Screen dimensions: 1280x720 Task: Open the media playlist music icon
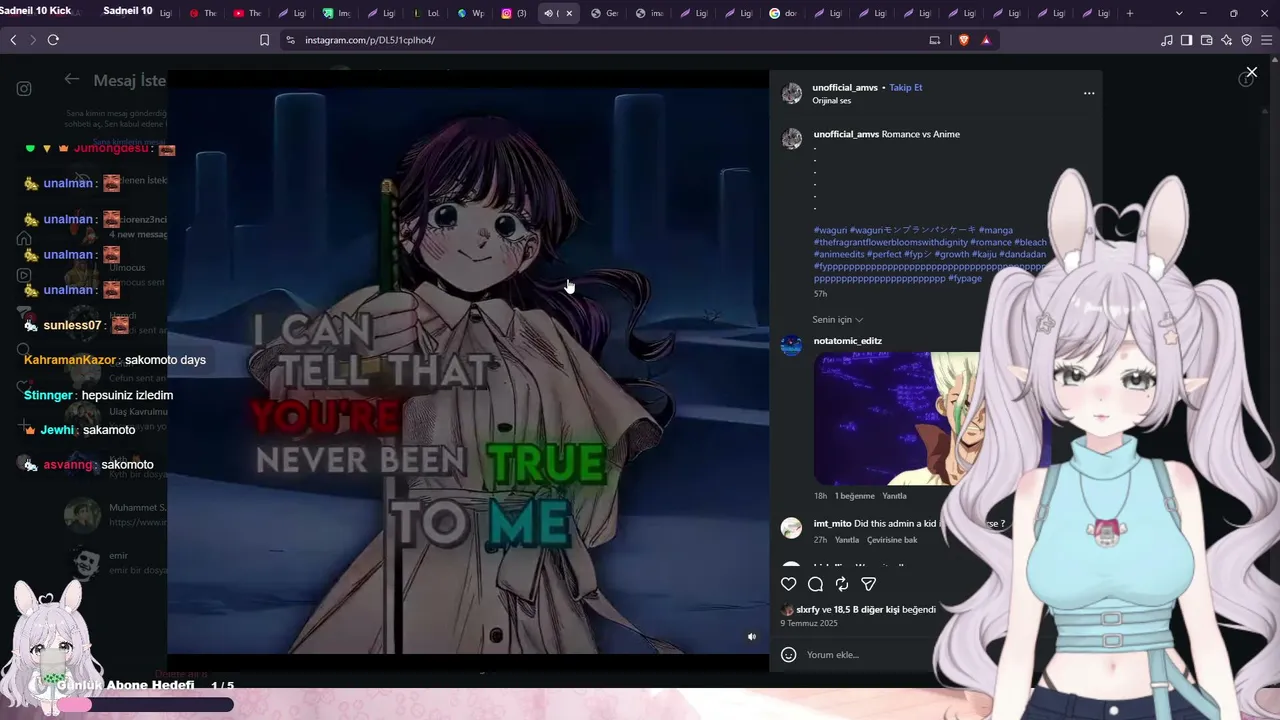pyautogui.click(x=1167, y=40)
